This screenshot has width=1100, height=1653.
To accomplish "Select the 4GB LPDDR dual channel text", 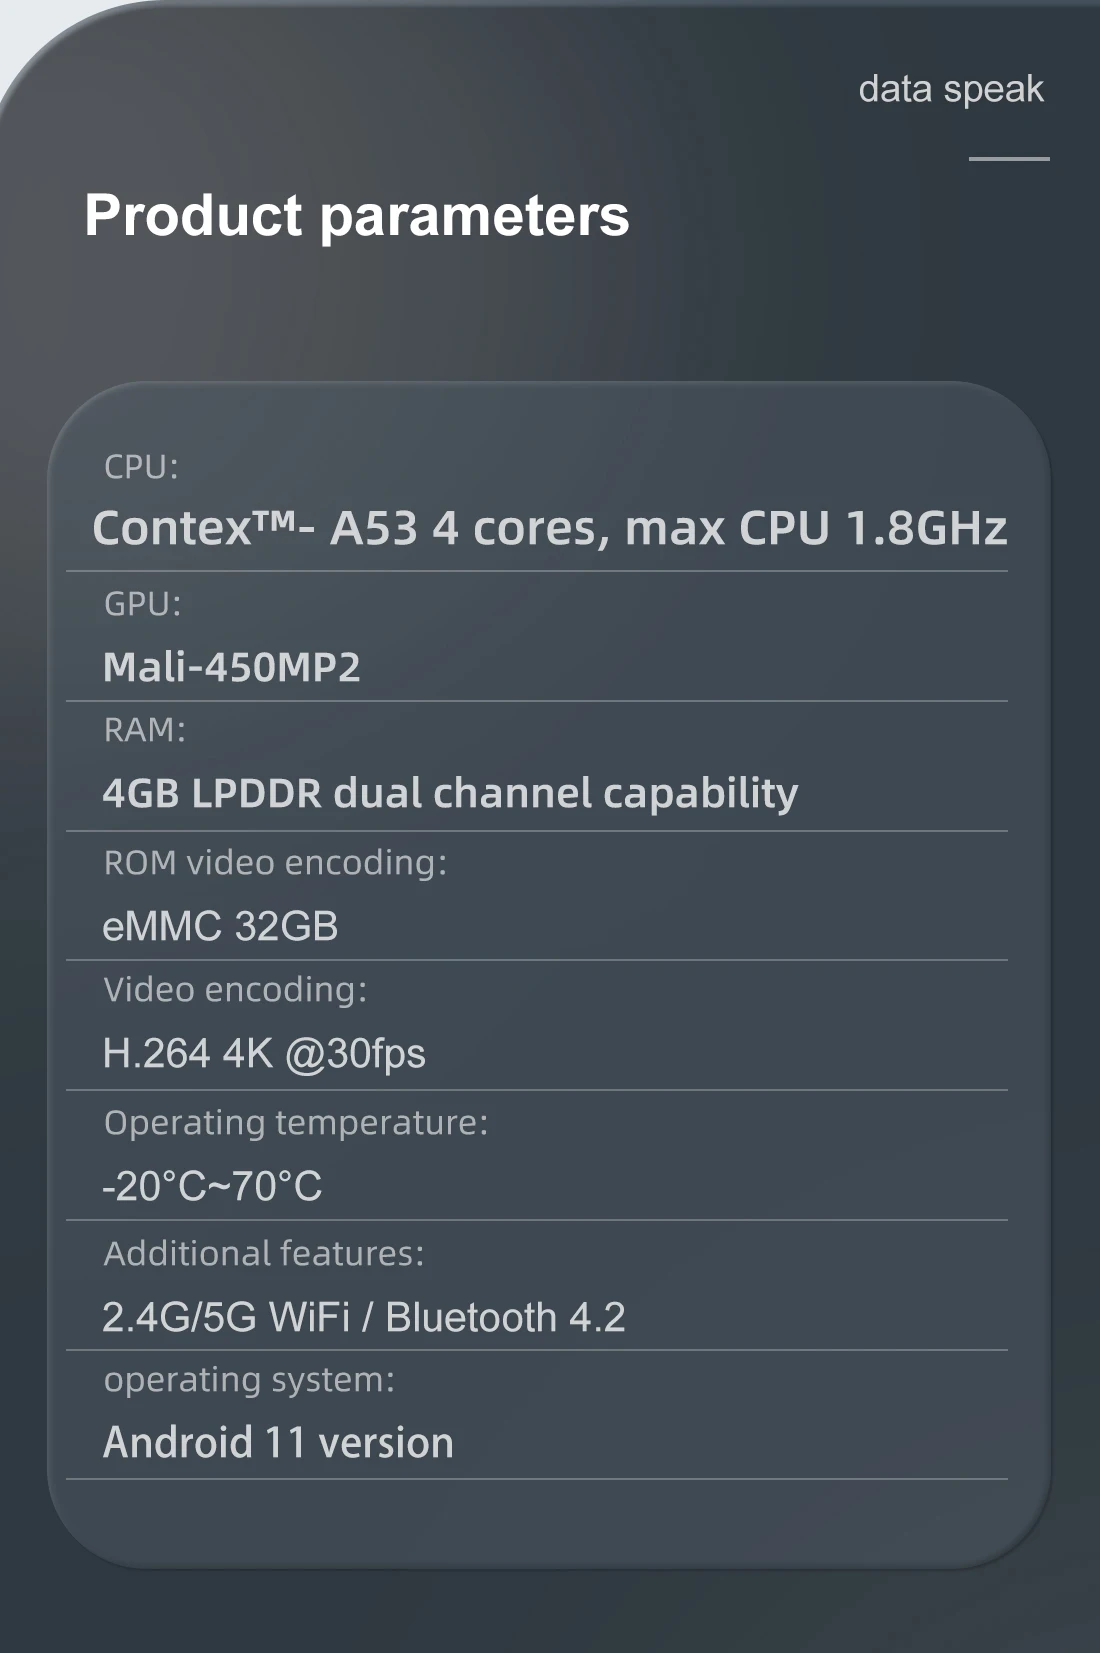I will tap(450, 793).
